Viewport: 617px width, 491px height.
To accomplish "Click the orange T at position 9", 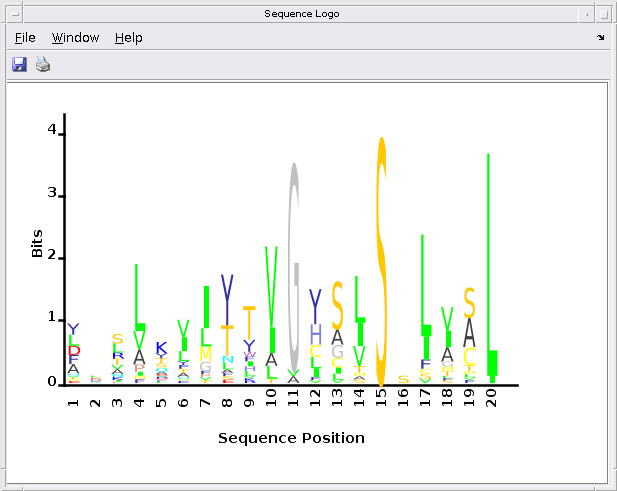I will click(249, 323).
